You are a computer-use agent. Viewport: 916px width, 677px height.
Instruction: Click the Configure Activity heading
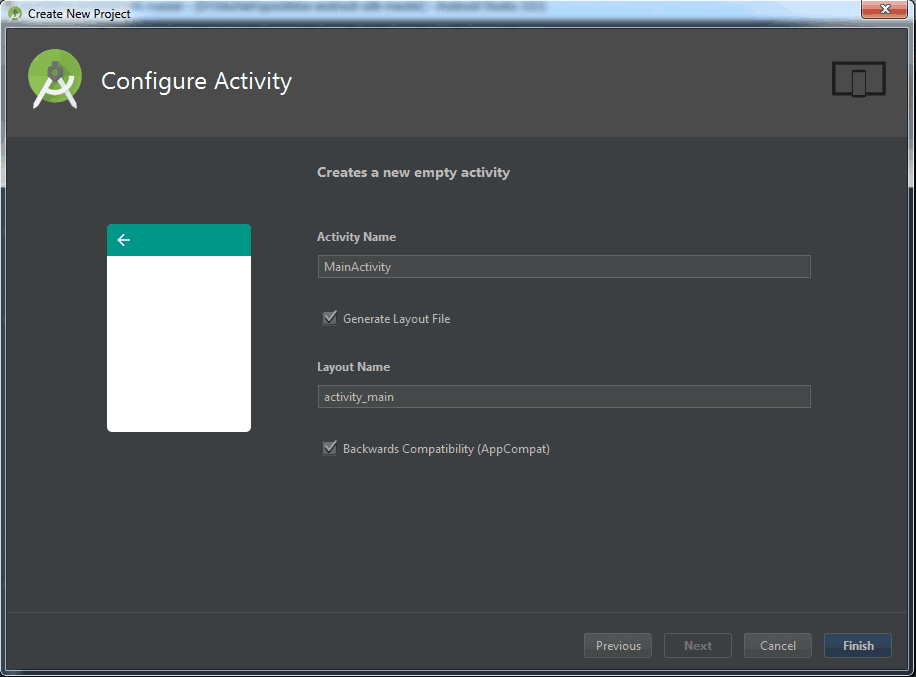[196, 81]
